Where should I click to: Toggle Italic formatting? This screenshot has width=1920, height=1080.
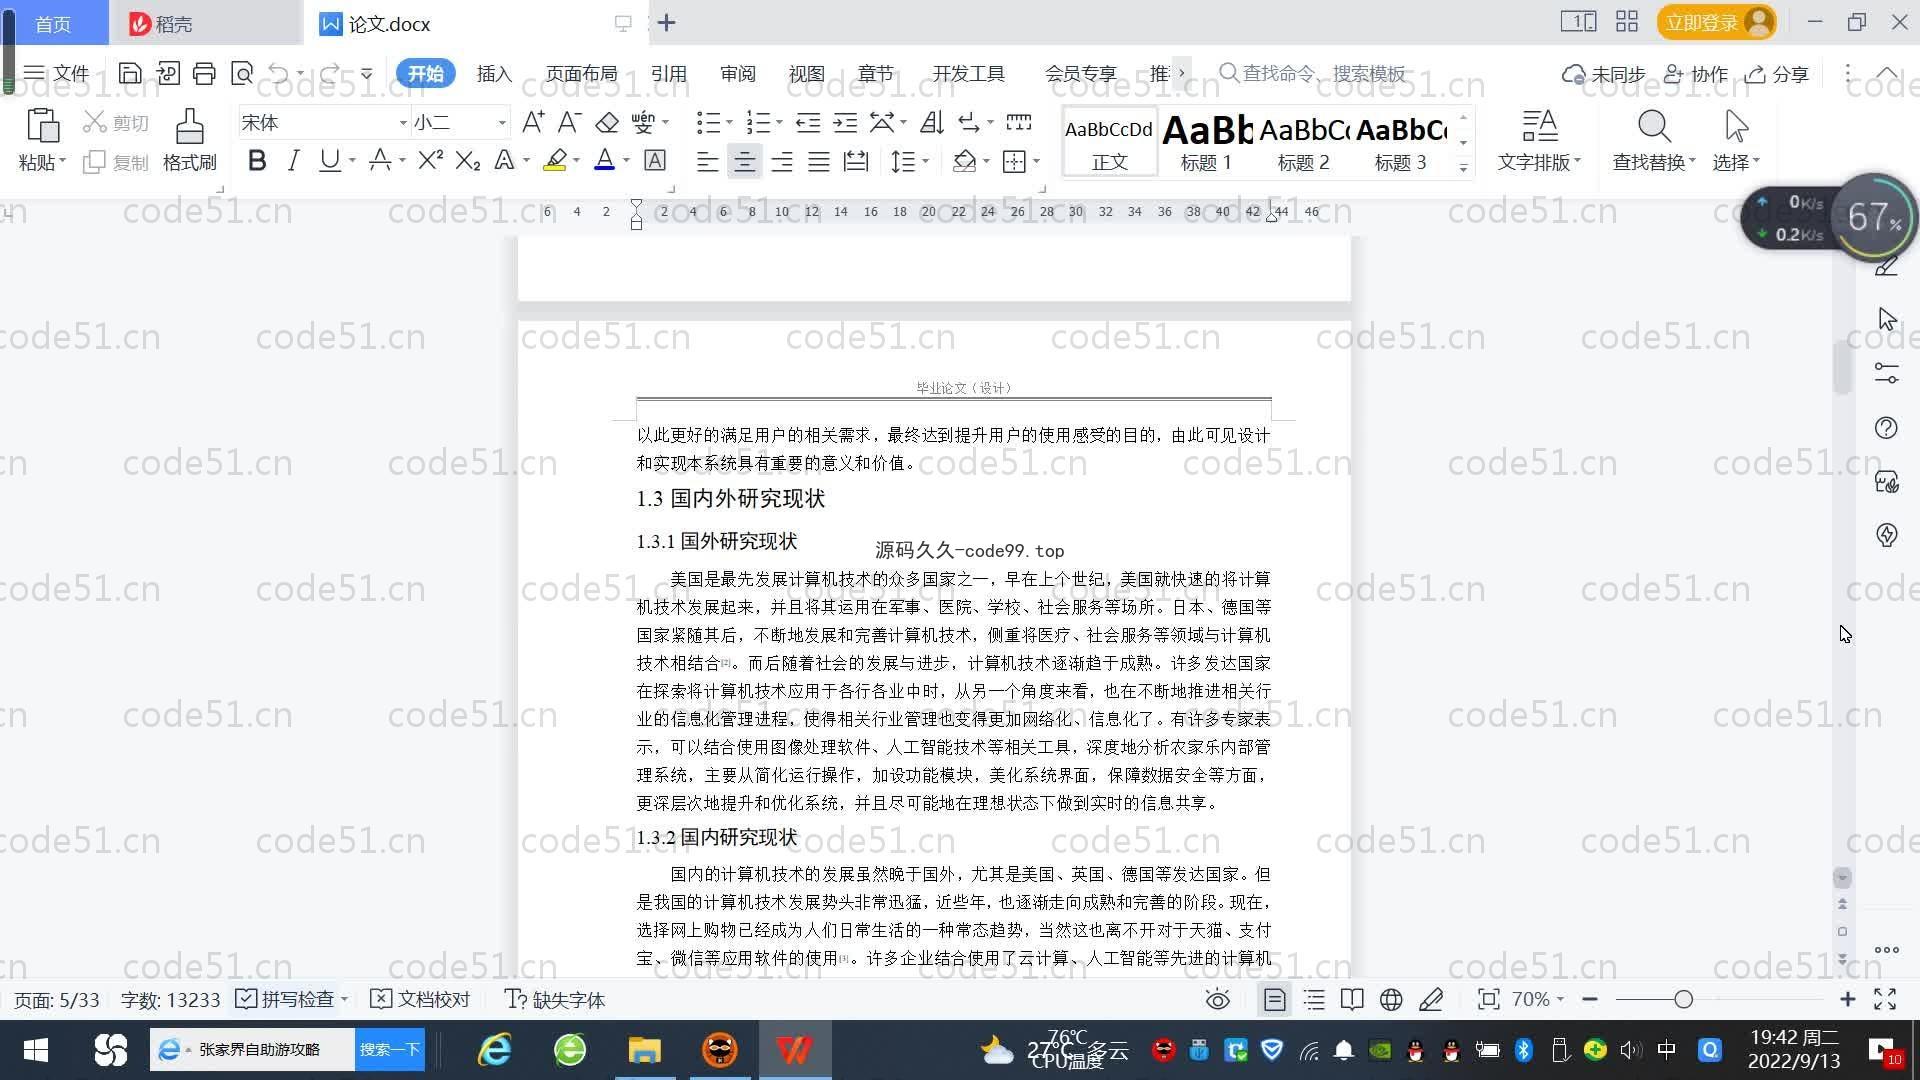(x=293, y=160)
